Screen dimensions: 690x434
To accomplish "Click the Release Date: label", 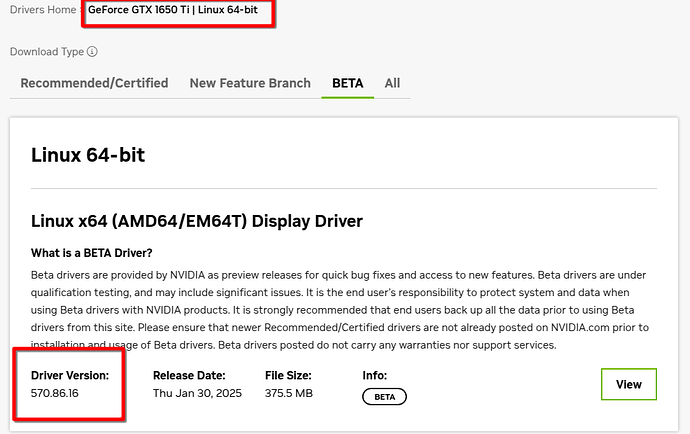I will tap(189, 375).
